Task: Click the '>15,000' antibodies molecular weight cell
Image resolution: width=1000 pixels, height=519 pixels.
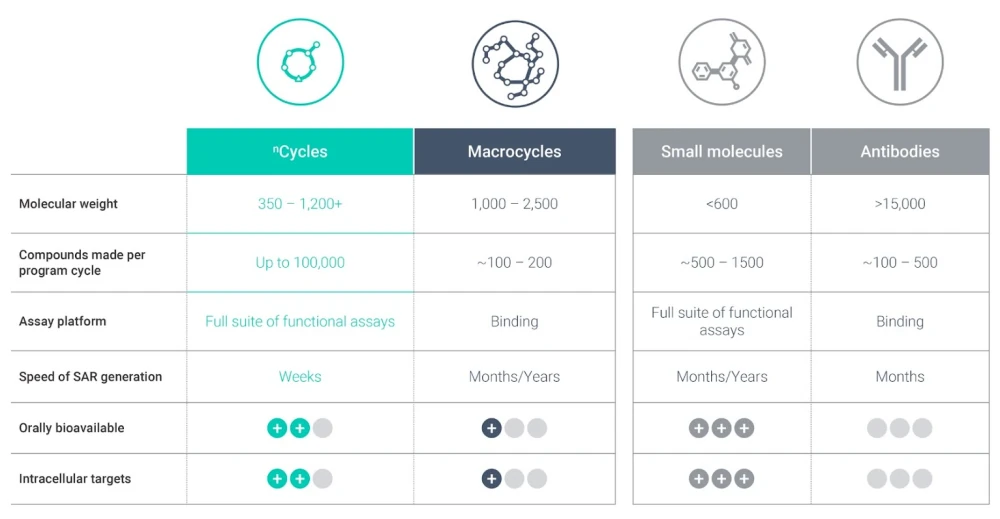Action: (x=900, y=204)
